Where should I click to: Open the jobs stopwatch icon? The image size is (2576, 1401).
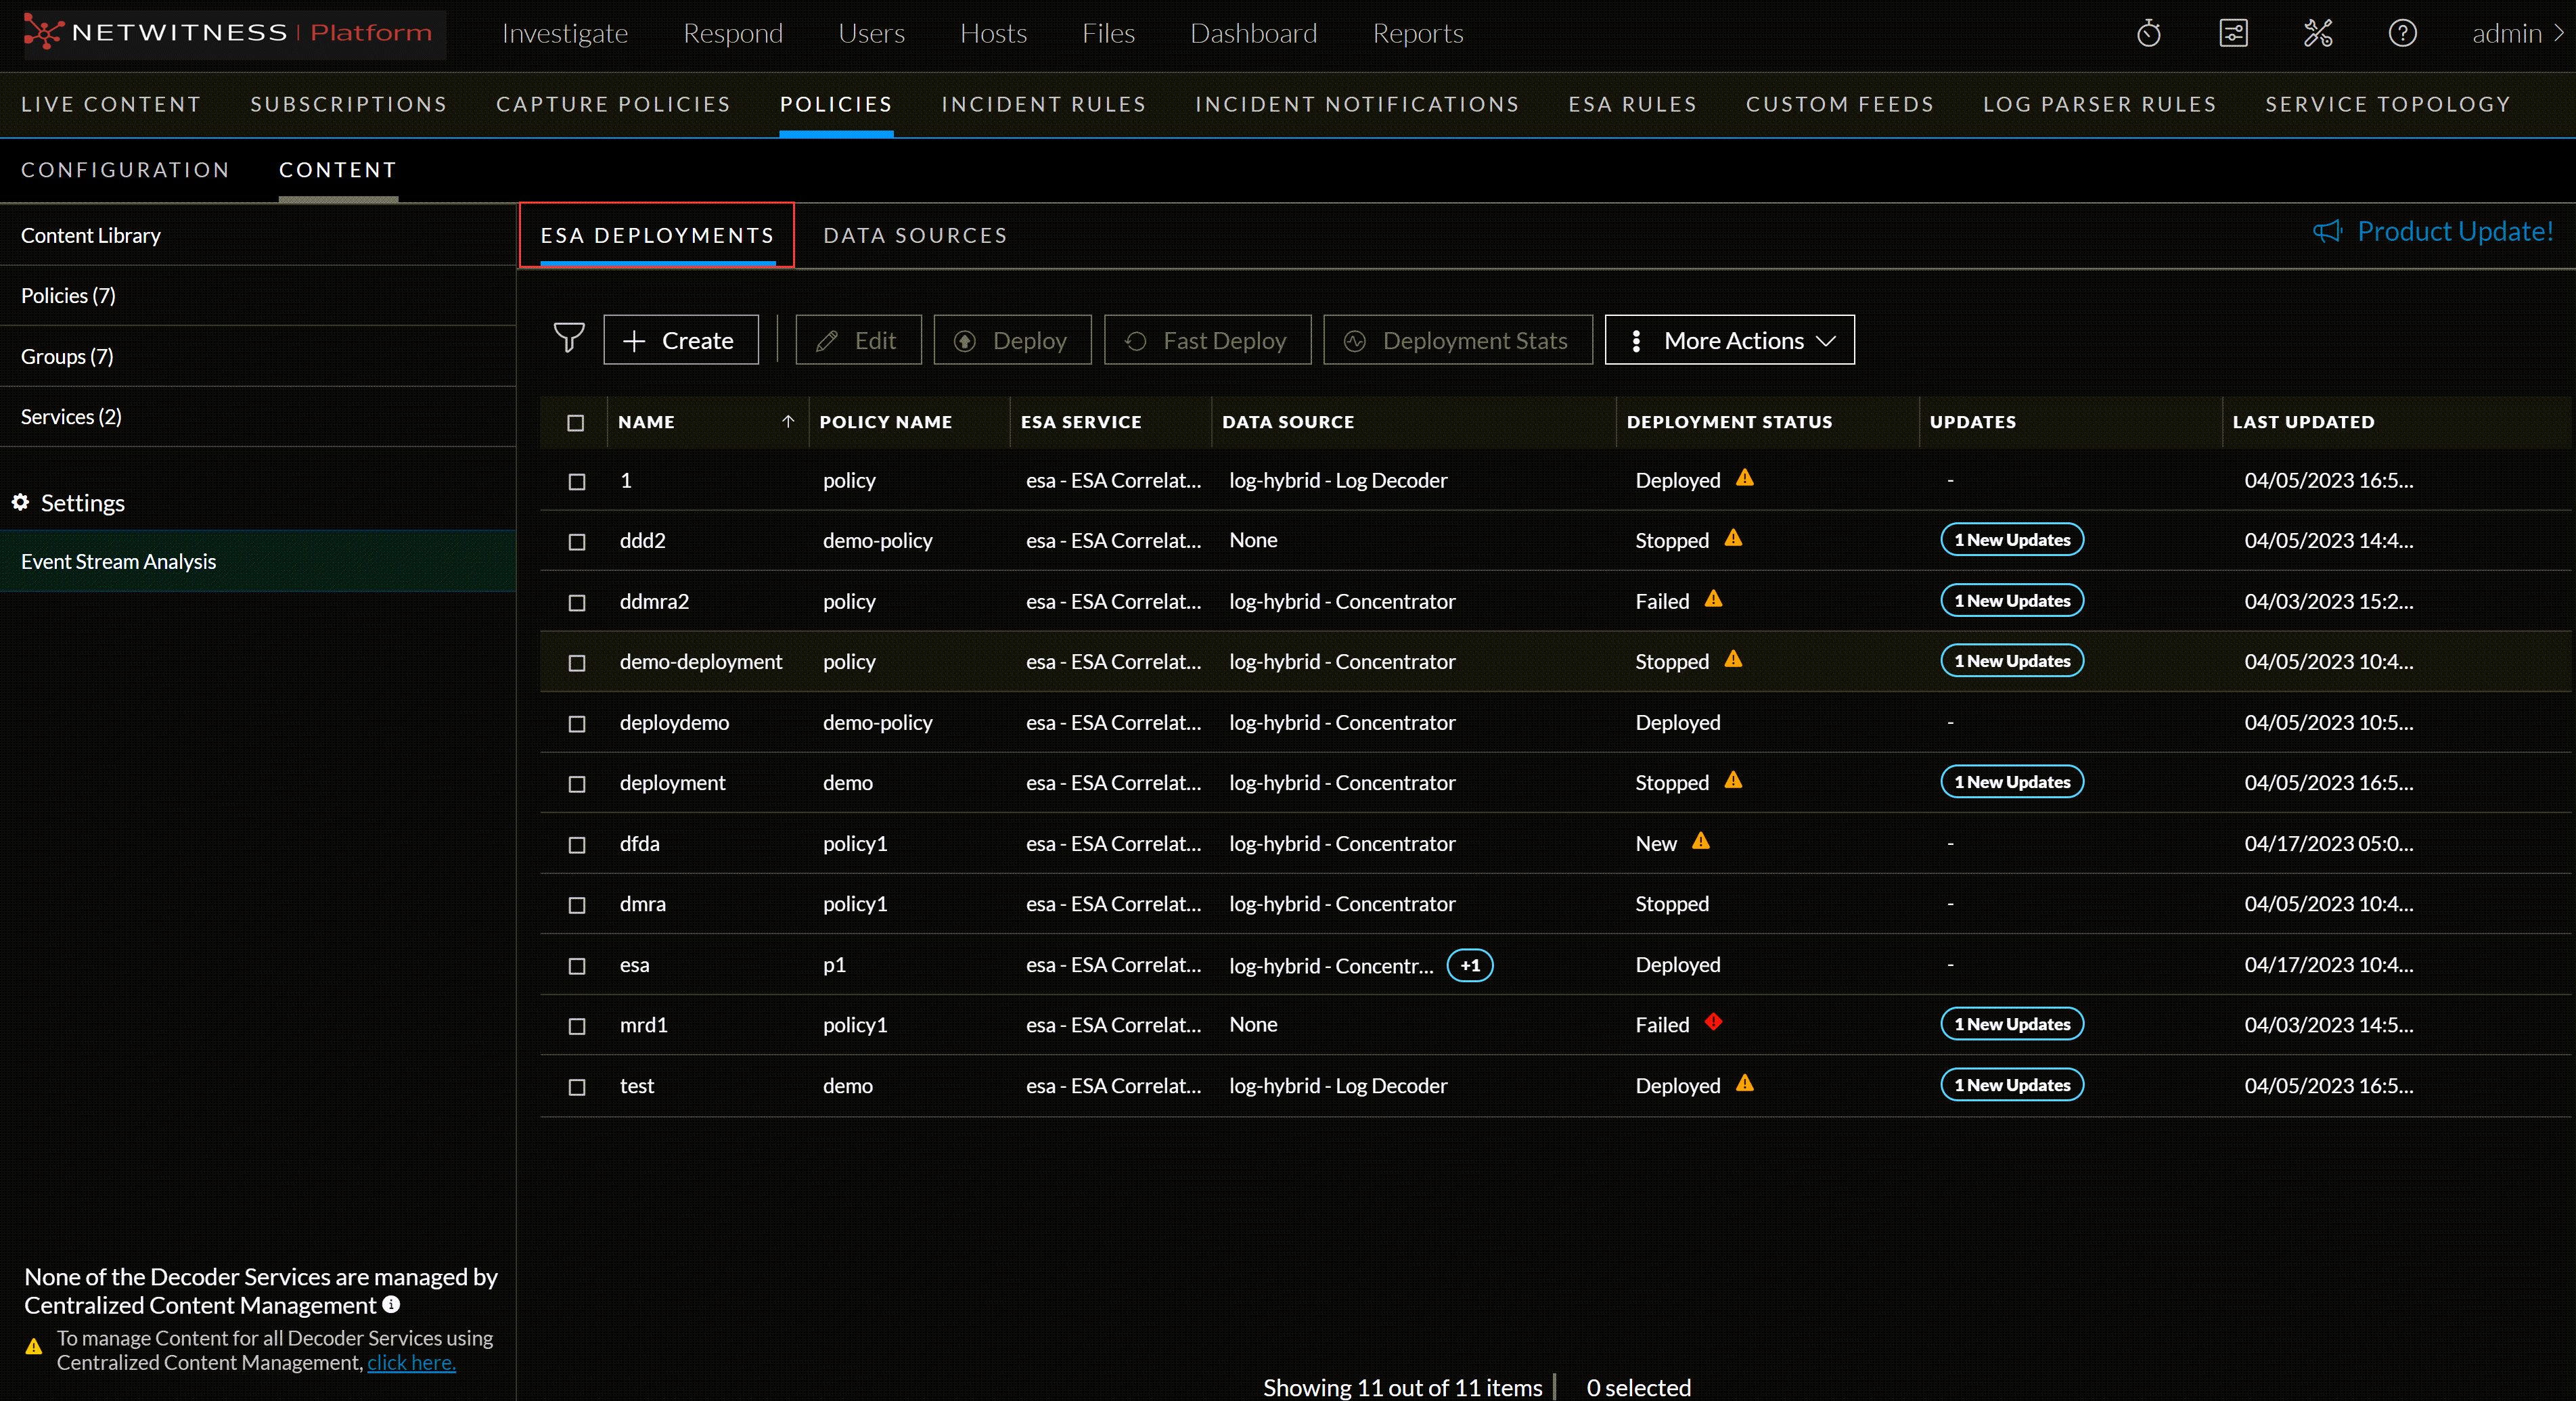(x=2148, y=34)
